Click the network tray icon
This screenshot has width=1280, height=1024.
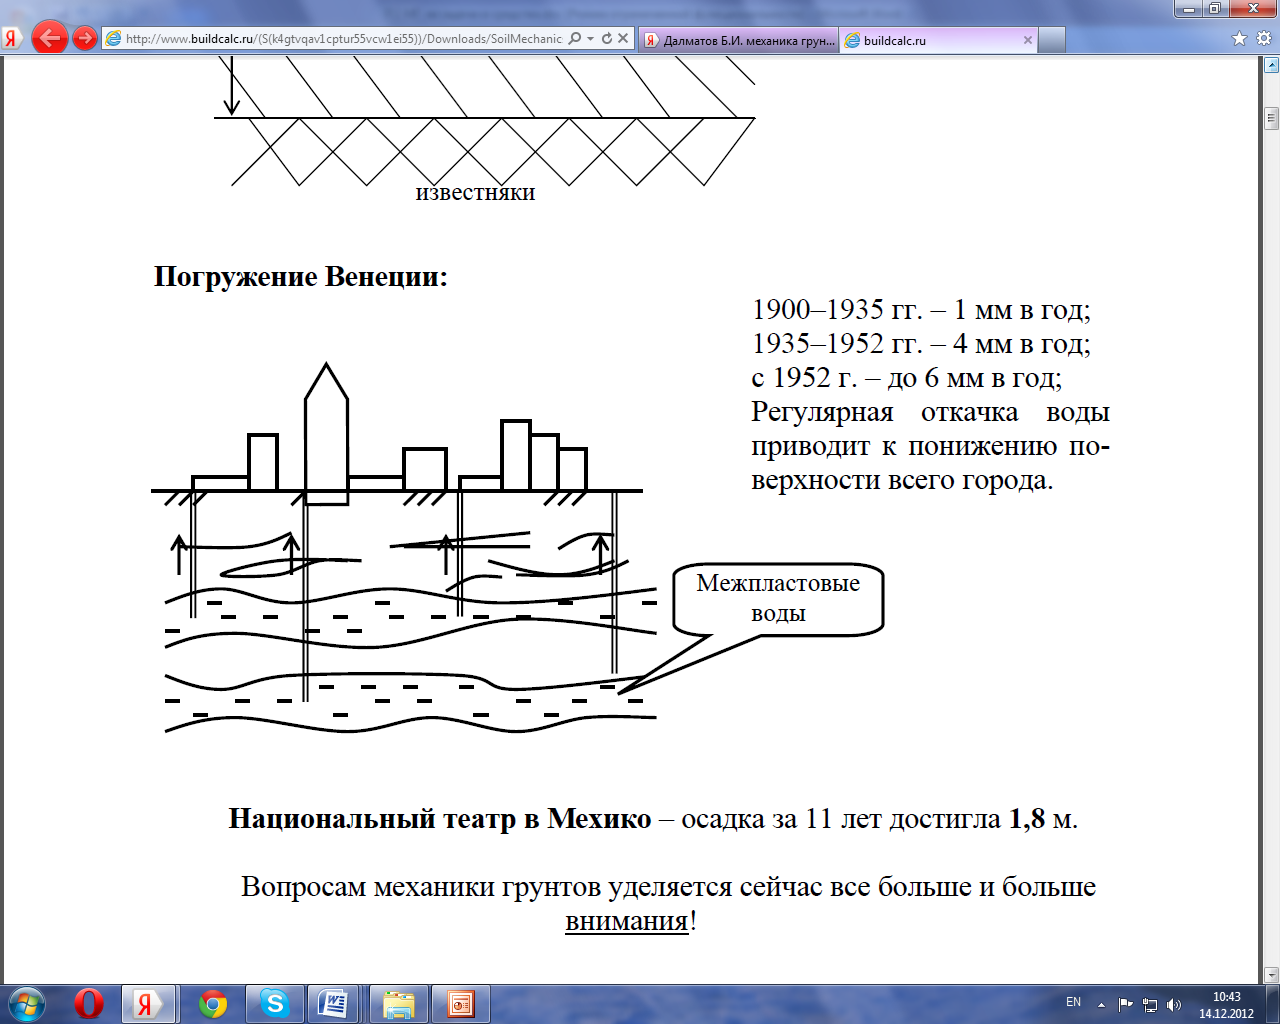pos(1150,1004)
